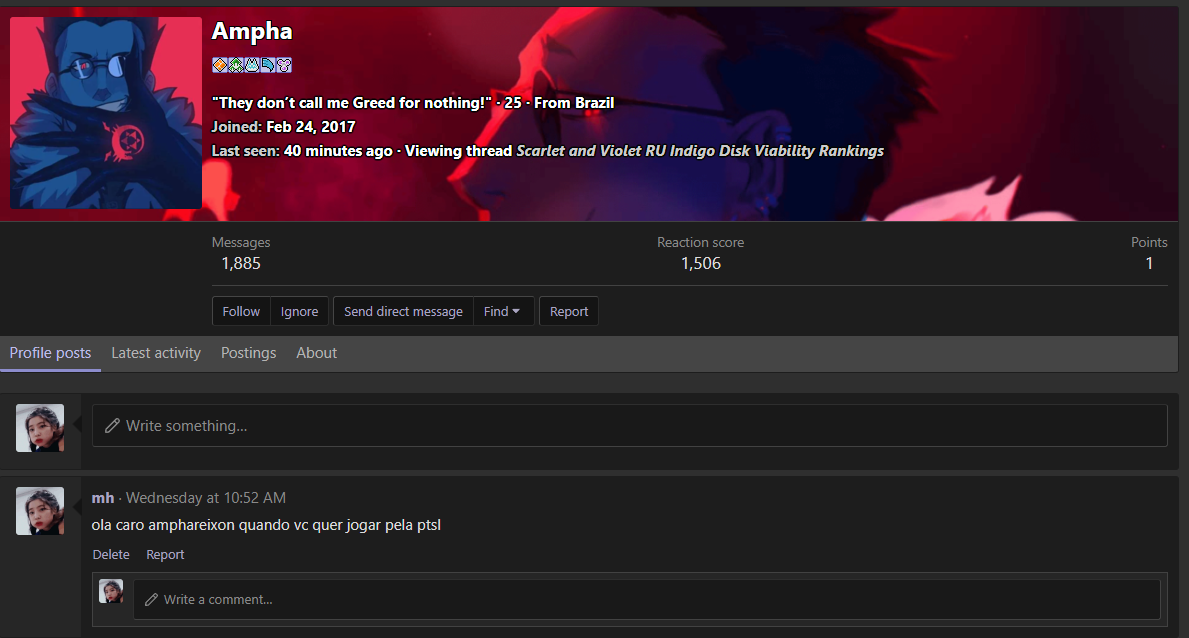Viewport: 1189px width, 638px height.
Task: Click the Reaction score value 1,506
Action: [701, 263]
